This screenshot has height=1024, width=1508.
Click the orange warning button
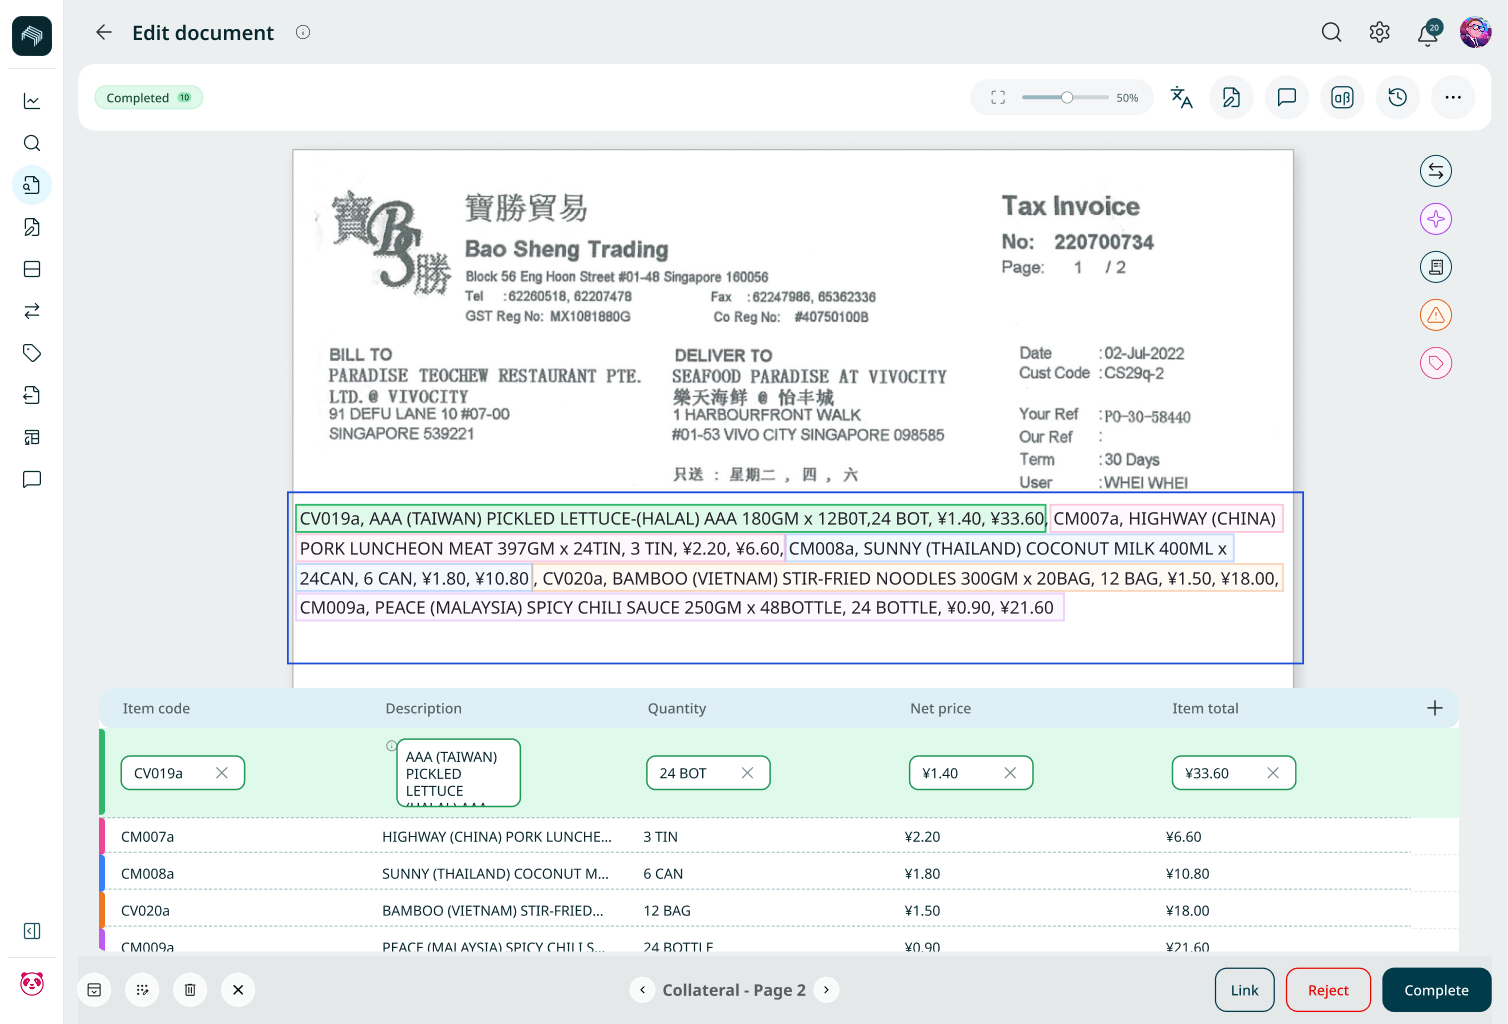1436,315
